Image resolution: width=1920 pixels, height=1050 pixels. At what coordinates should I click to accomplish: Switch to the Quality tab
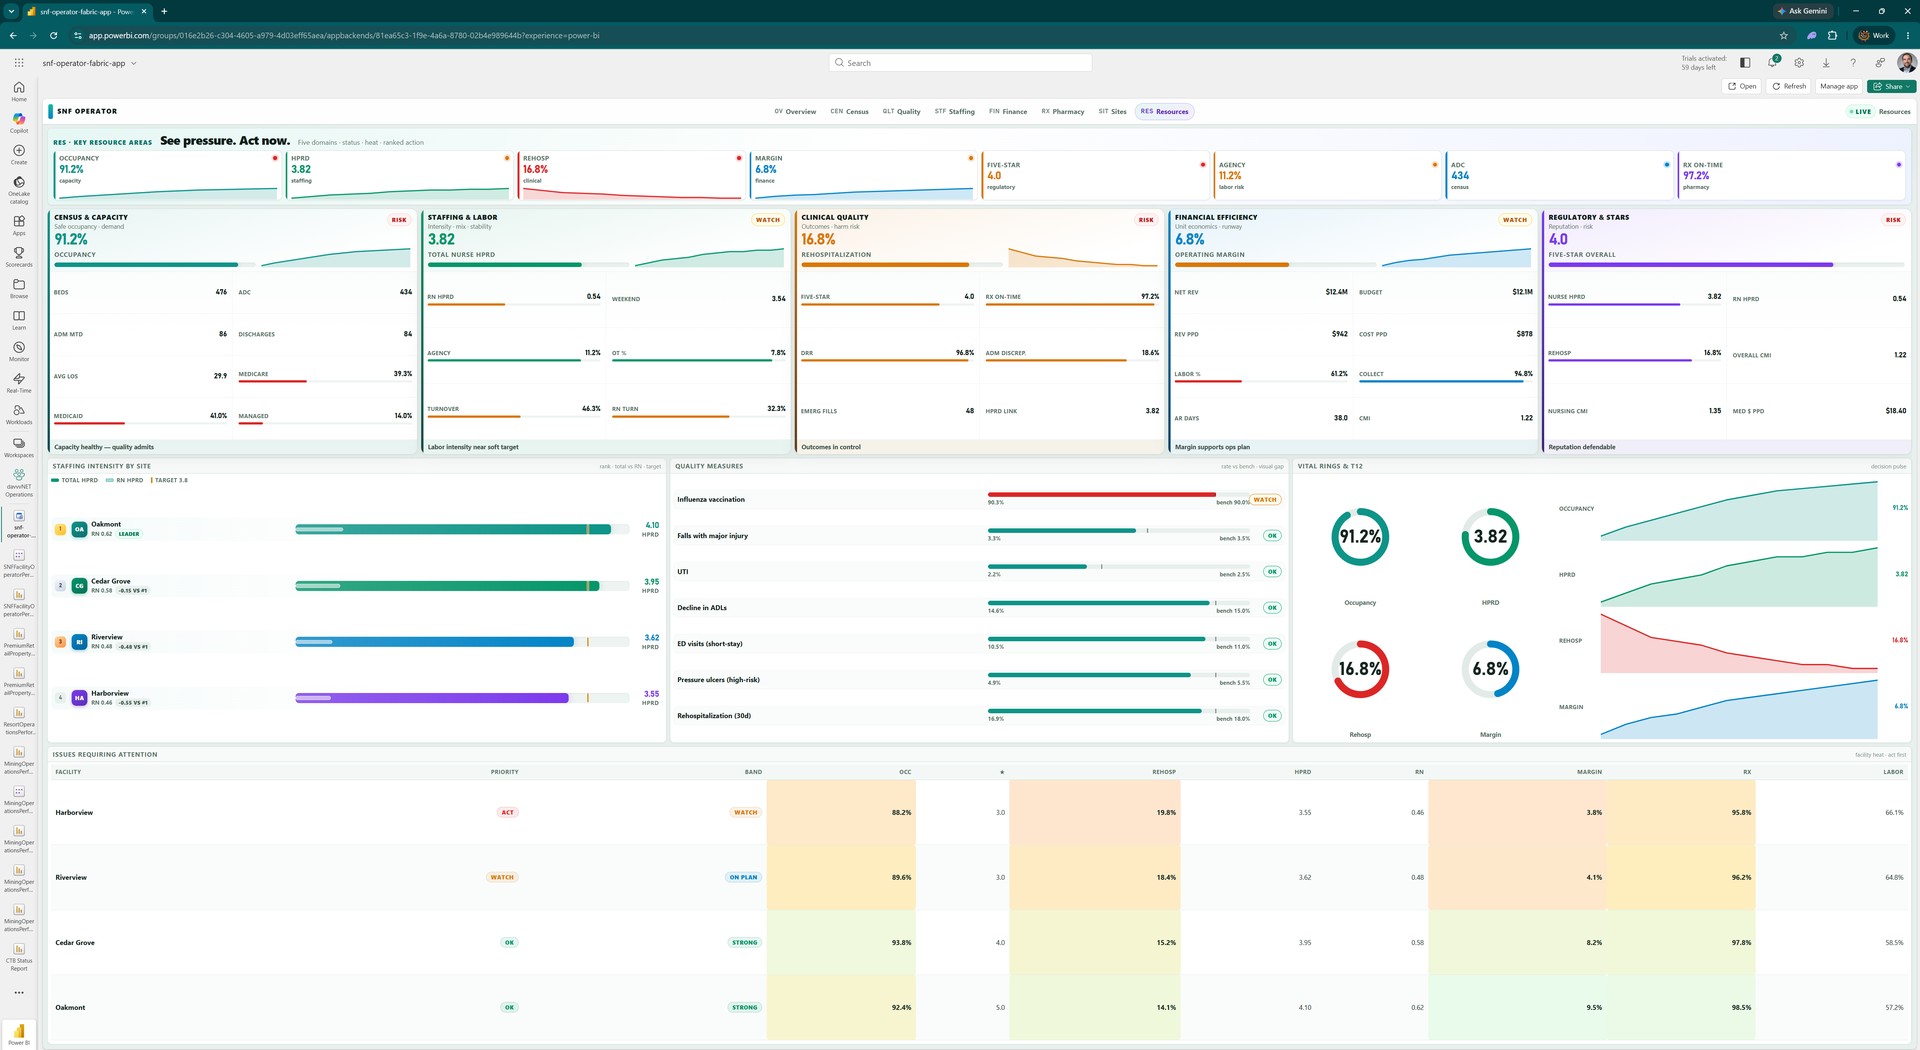pyautogui.click(x=901, y=111)
